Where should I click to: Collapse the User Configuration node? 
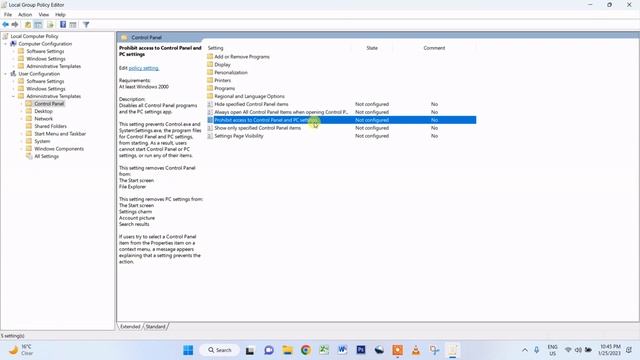pos(6,74)
